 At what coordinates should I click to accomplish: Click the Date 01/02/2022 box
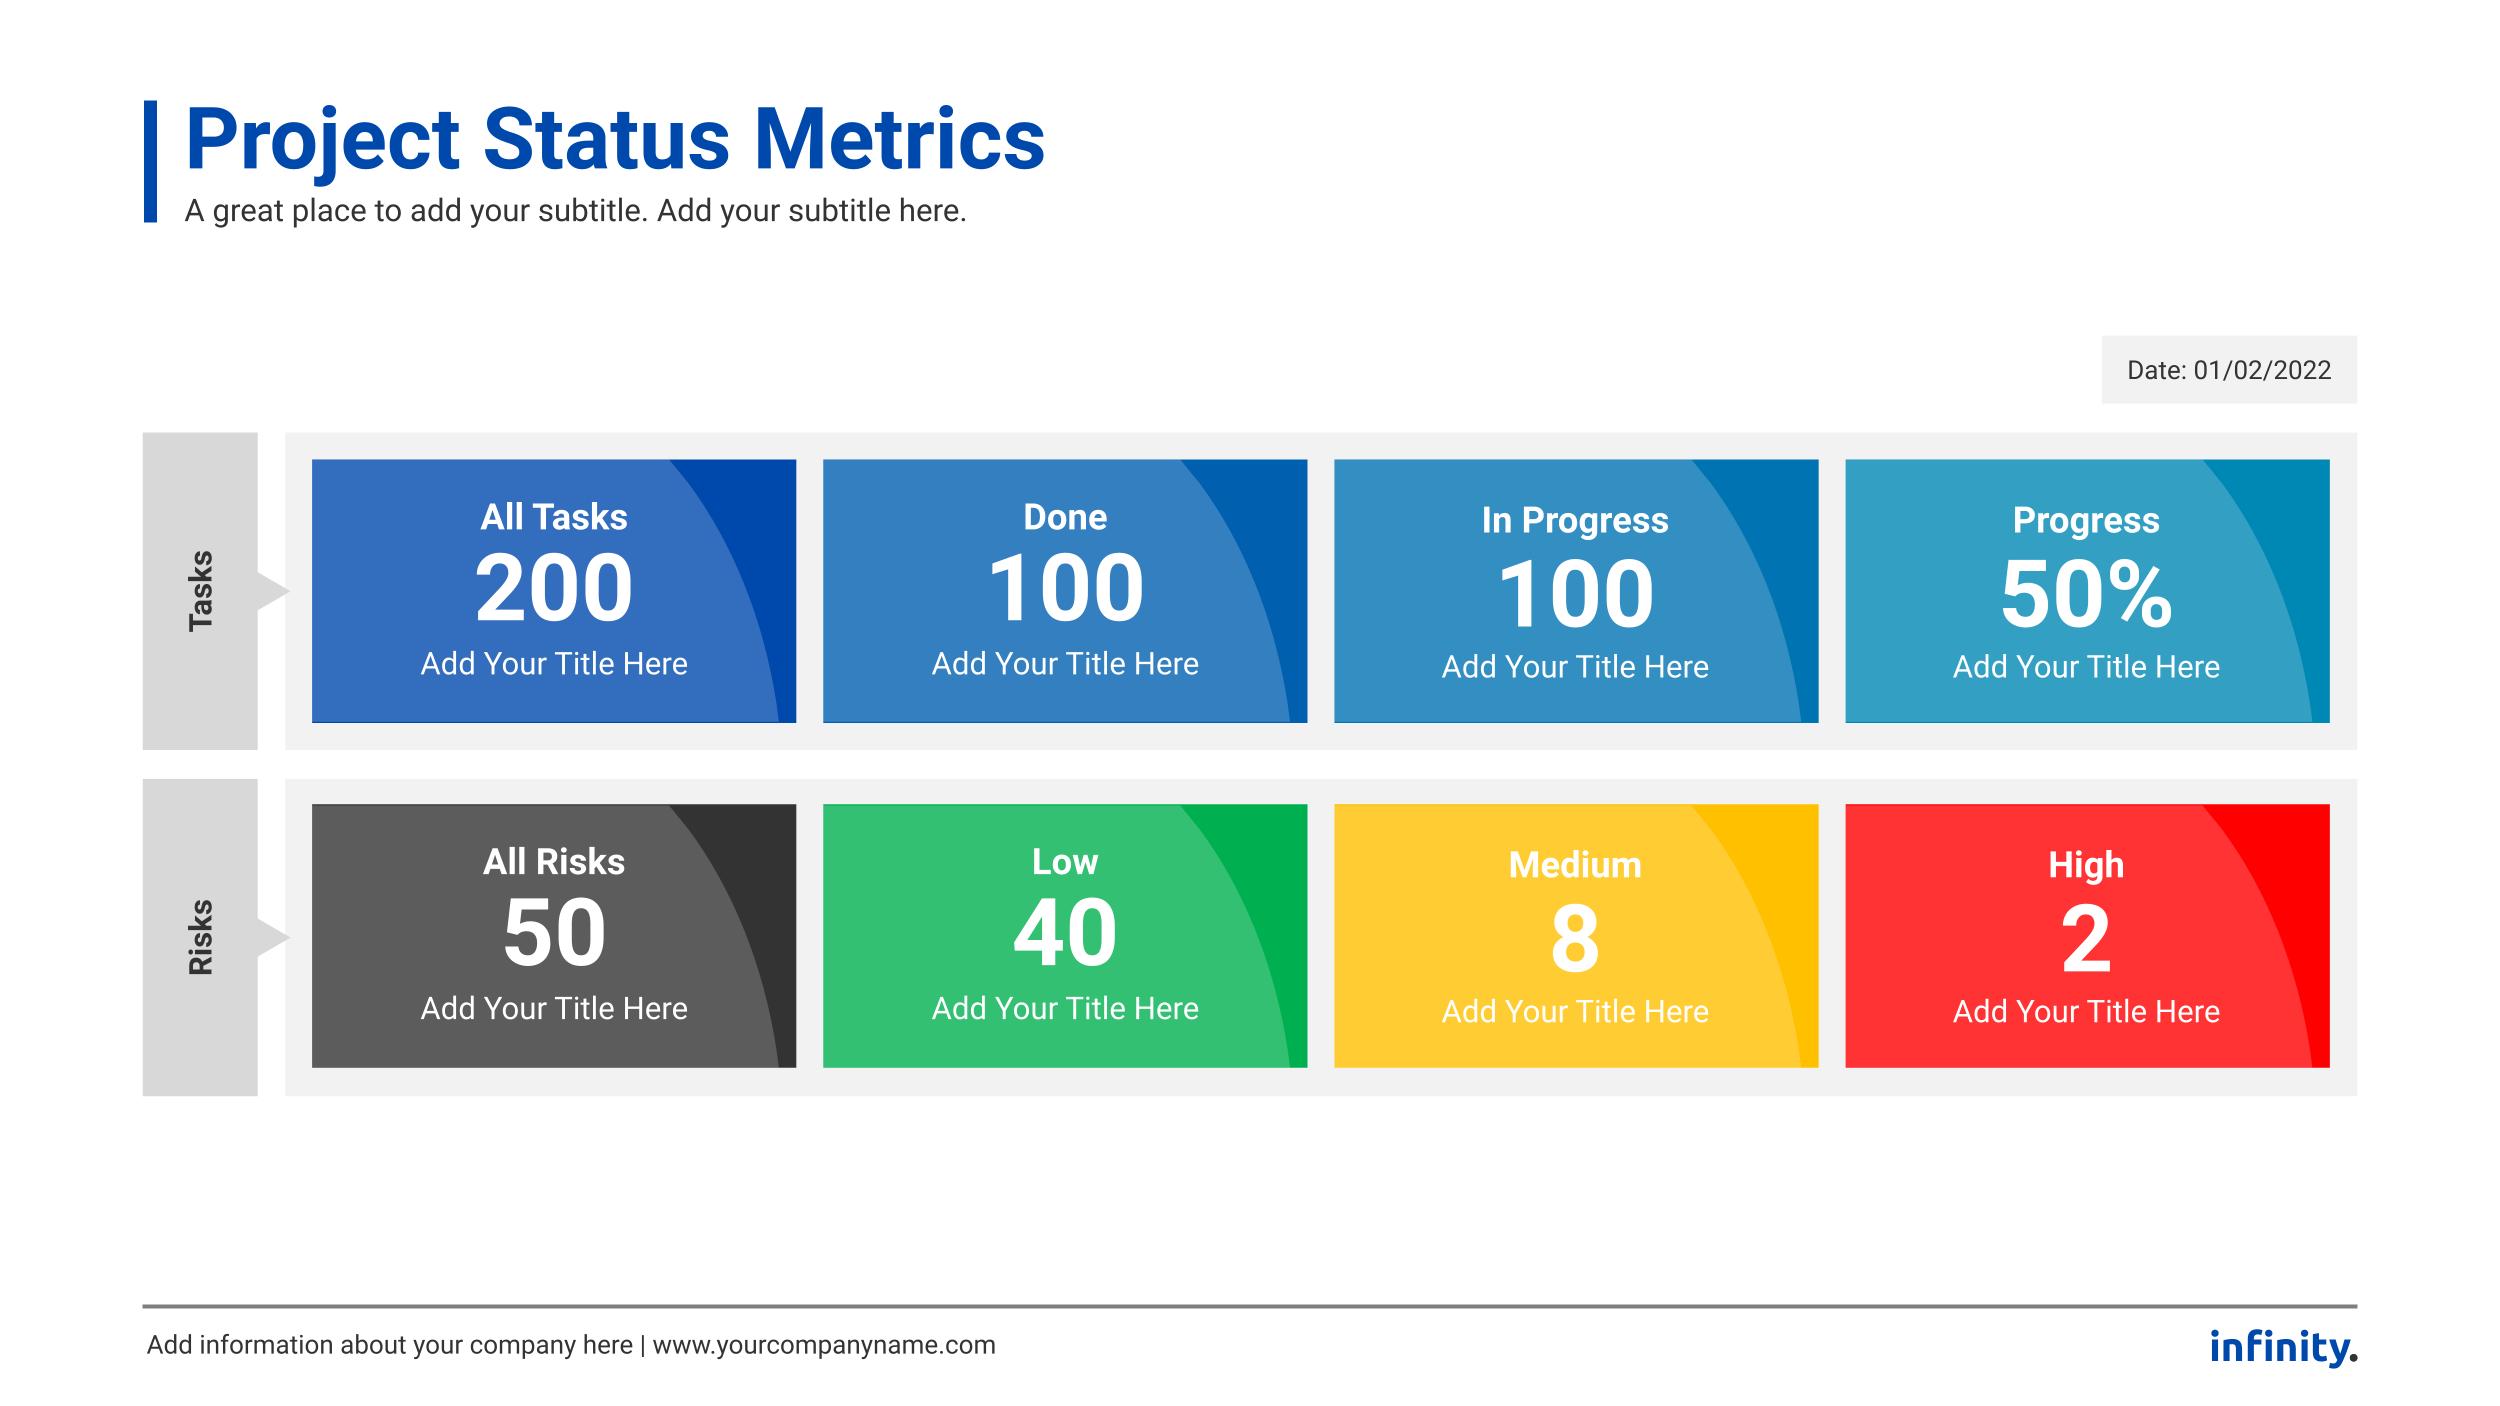click(x=2228, y=370)
